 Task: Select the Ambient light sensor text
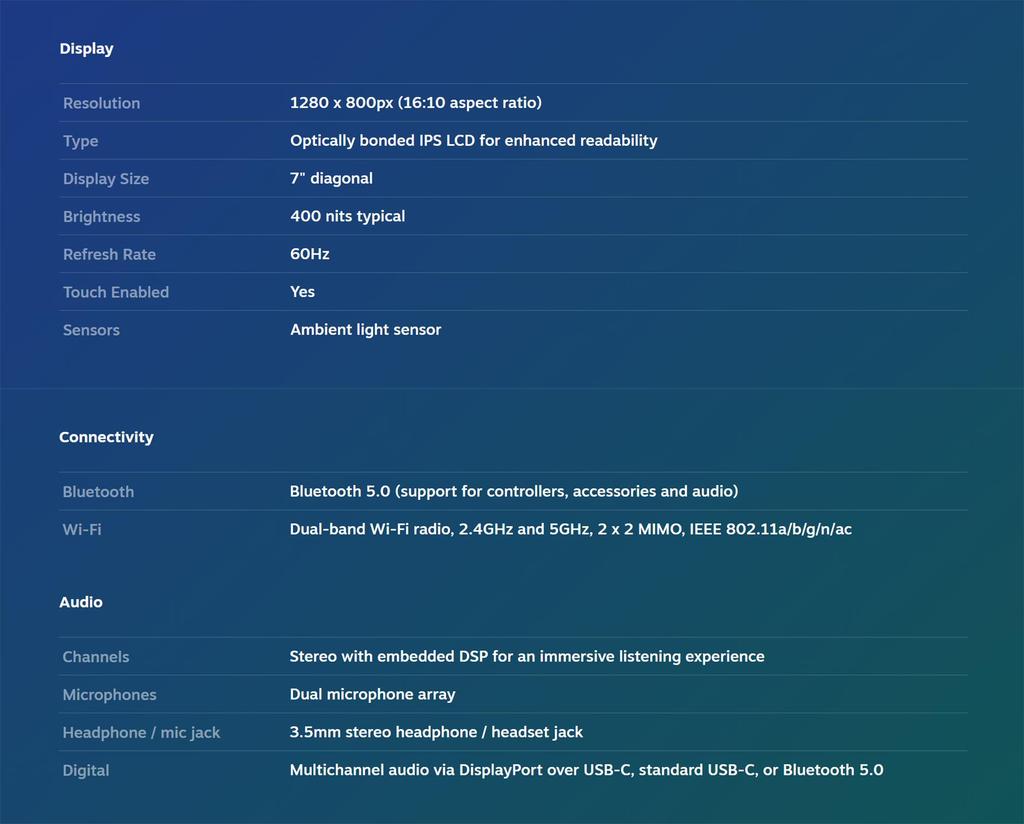click(365, 330)
